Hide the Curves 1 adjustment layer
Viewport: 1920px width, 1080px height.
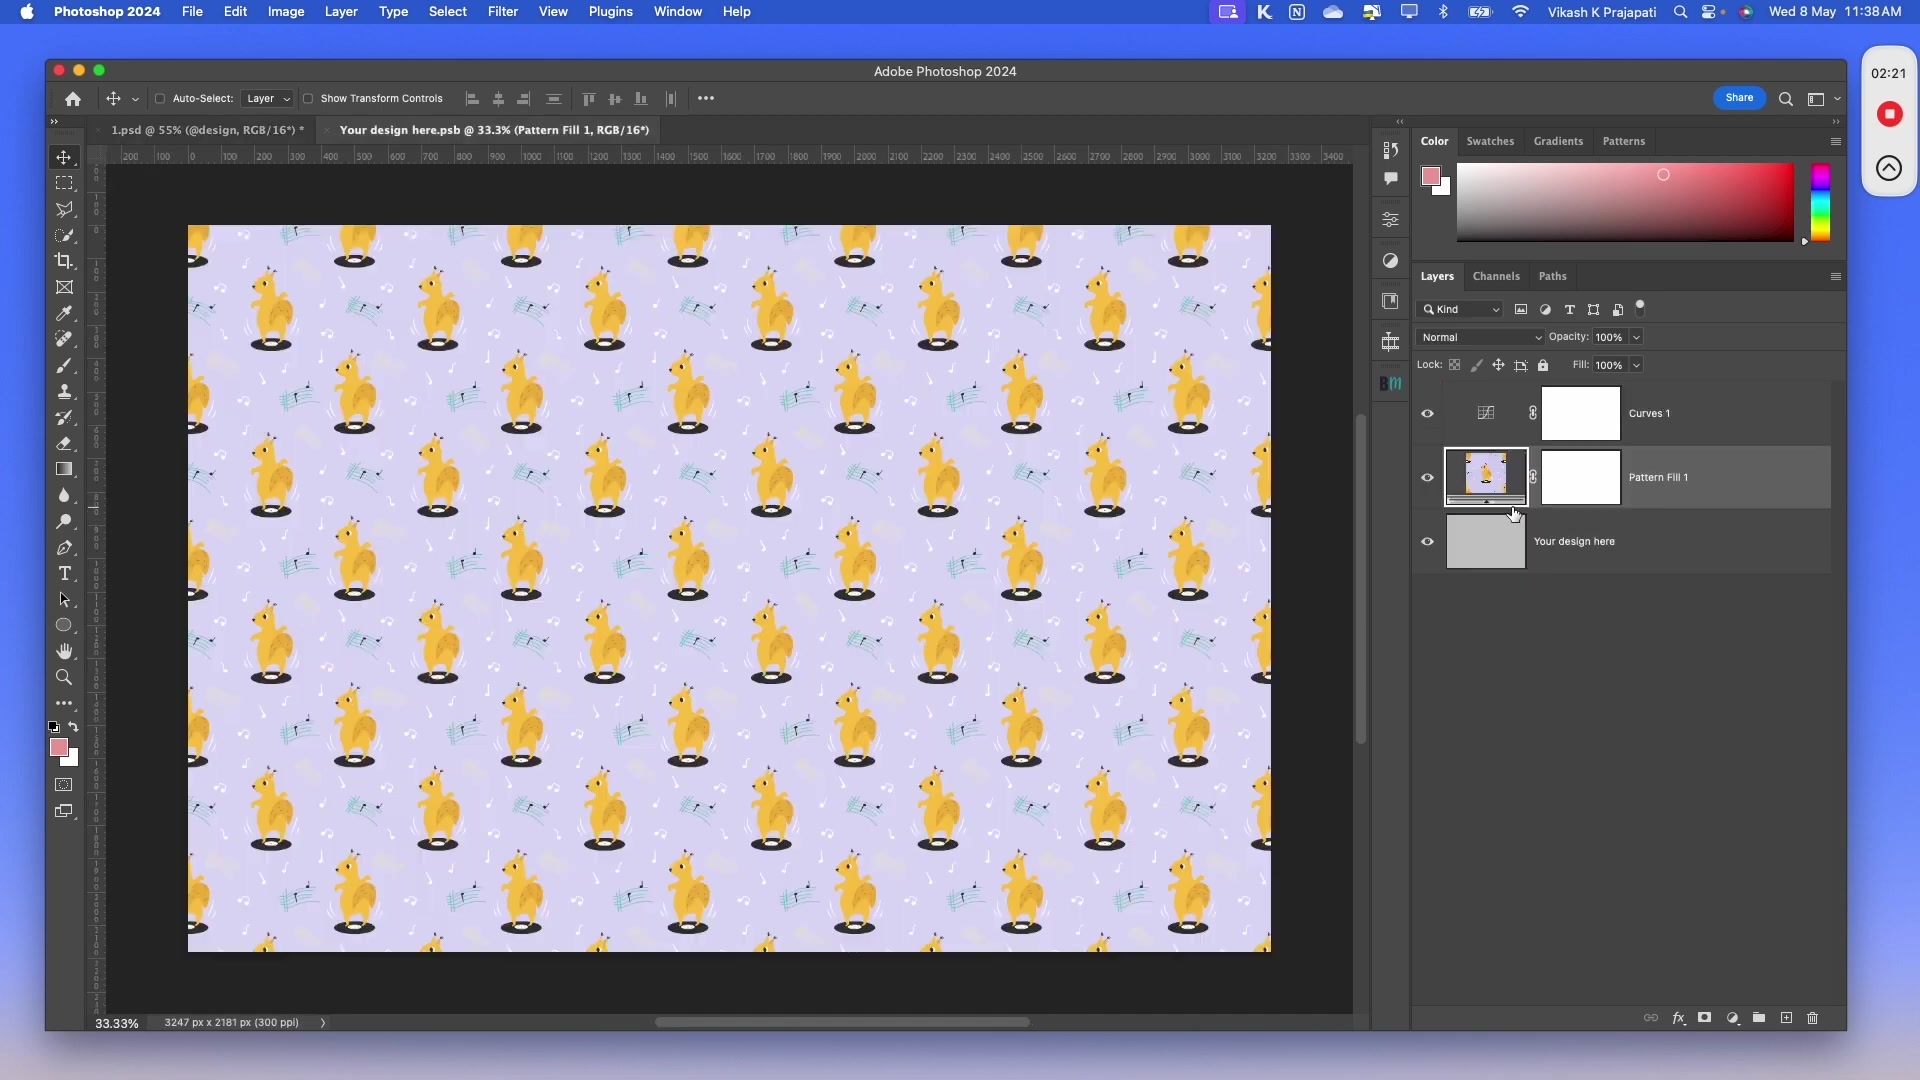(1428, 413)
